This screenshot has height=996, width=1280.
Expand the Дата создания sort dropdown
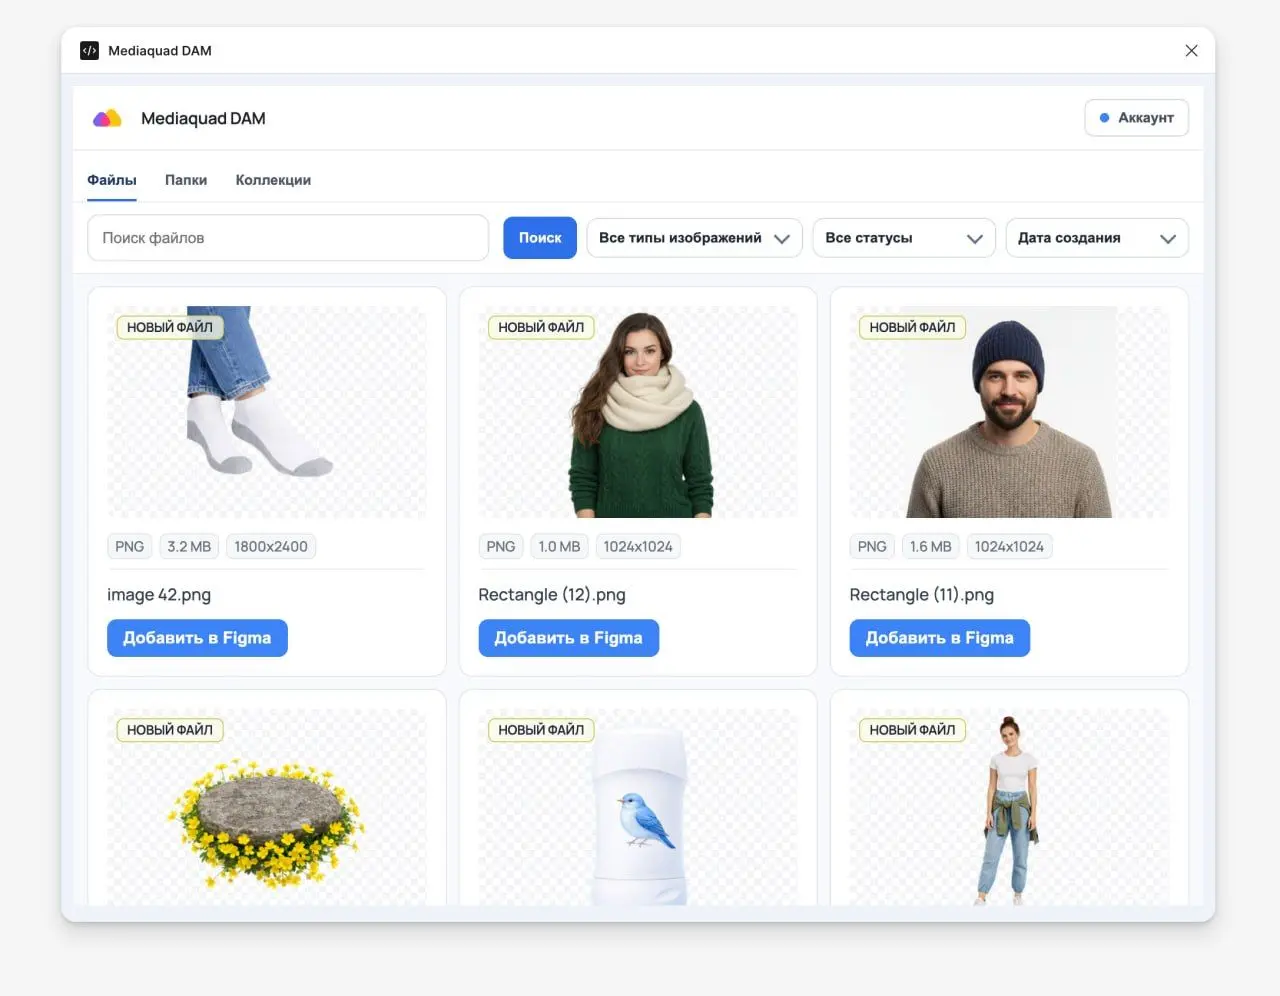pyautogui.click(x=1097, y=238)
